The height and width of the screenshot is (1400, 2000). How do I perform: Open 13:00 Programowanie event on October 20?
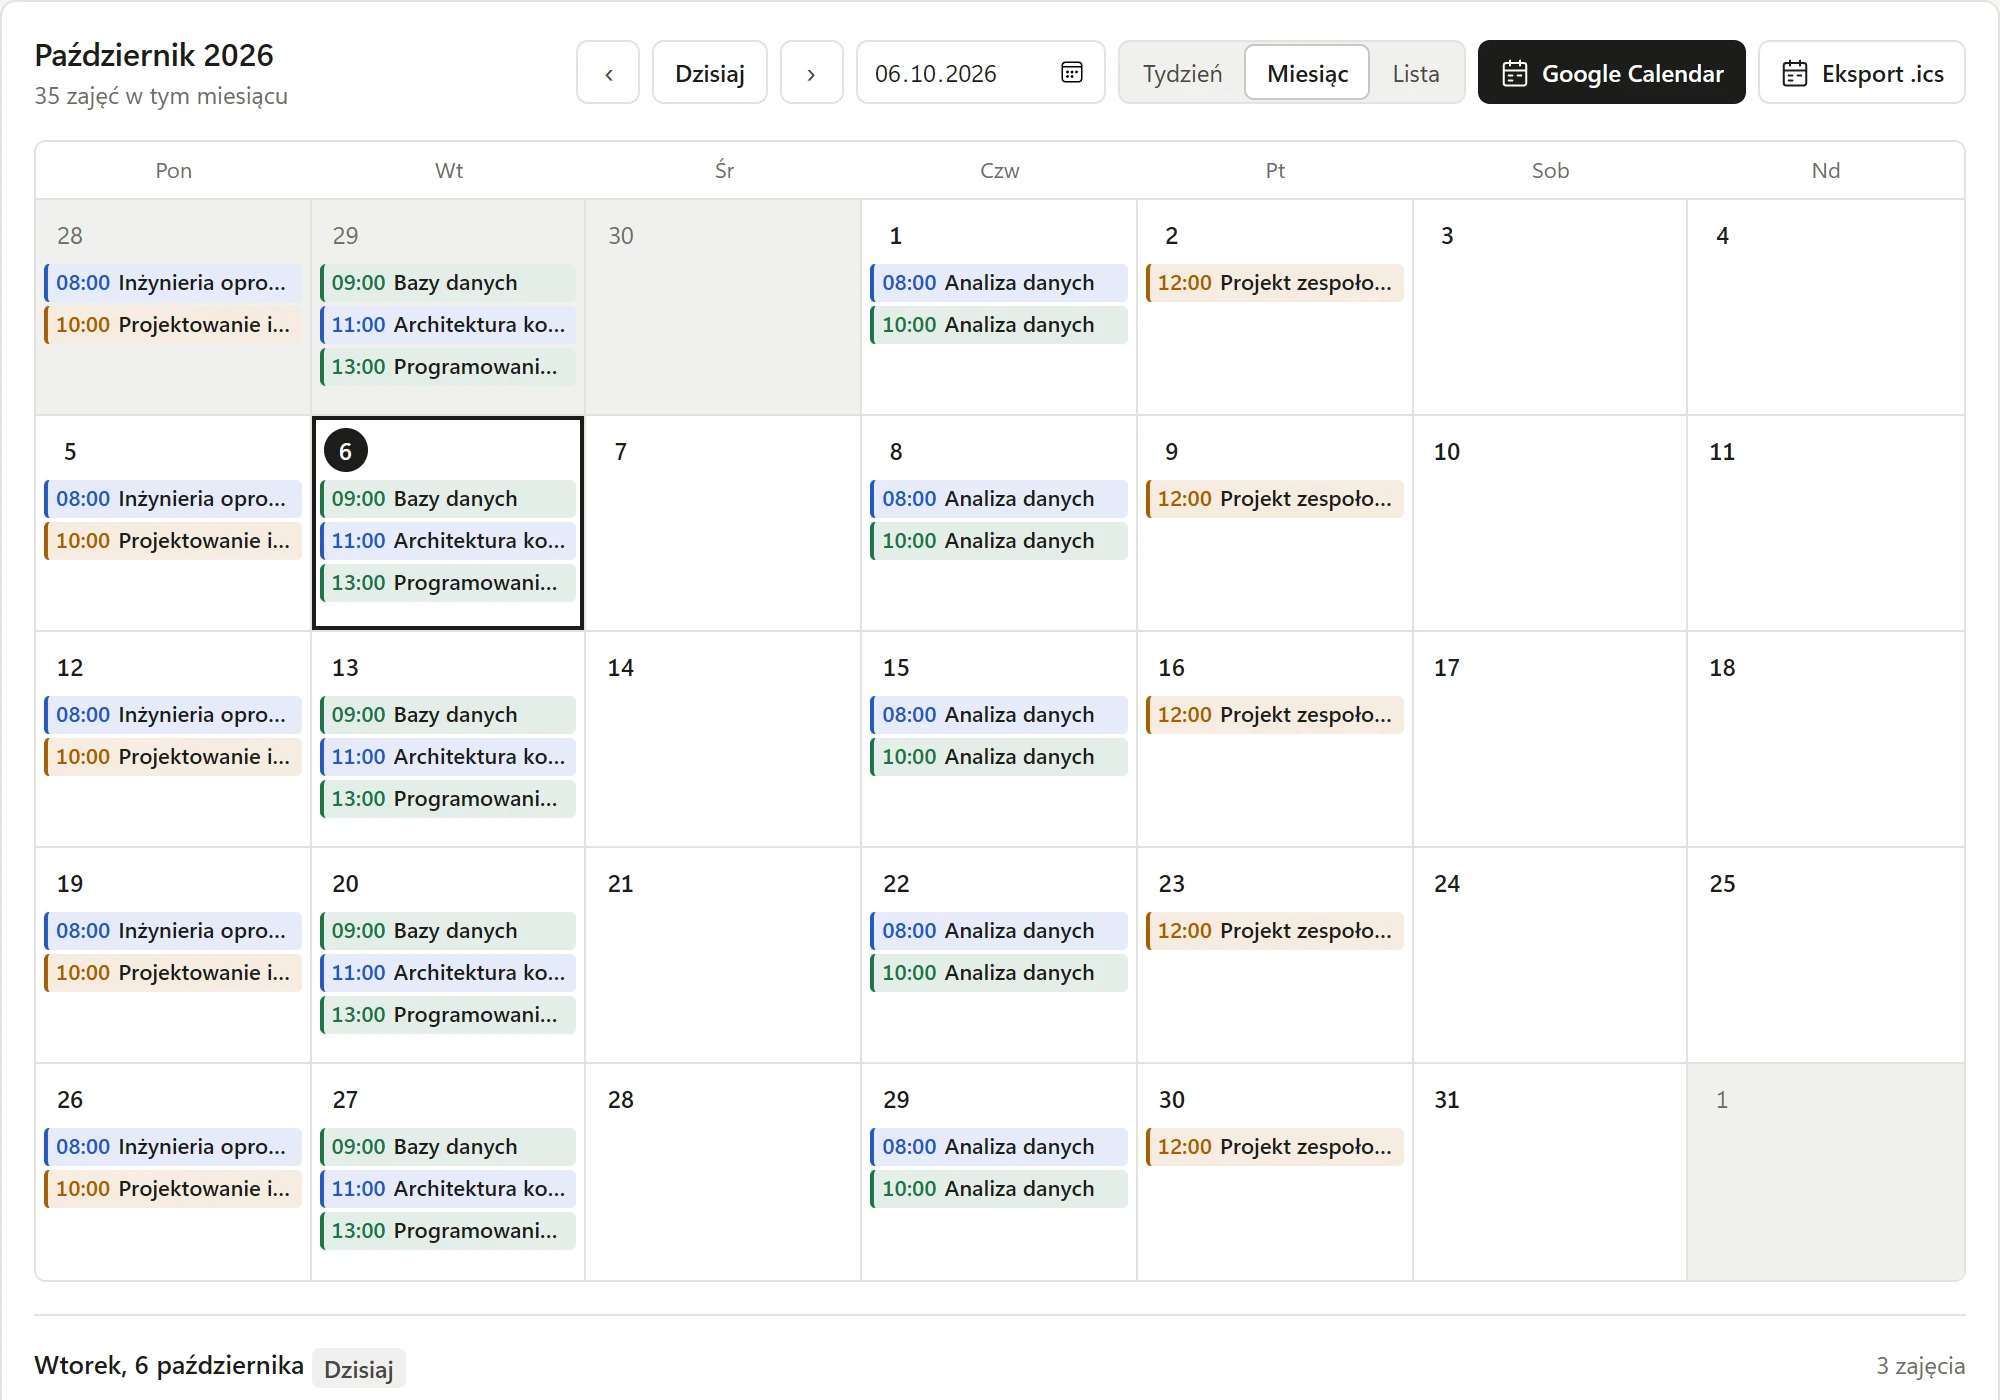point(448,1015)
